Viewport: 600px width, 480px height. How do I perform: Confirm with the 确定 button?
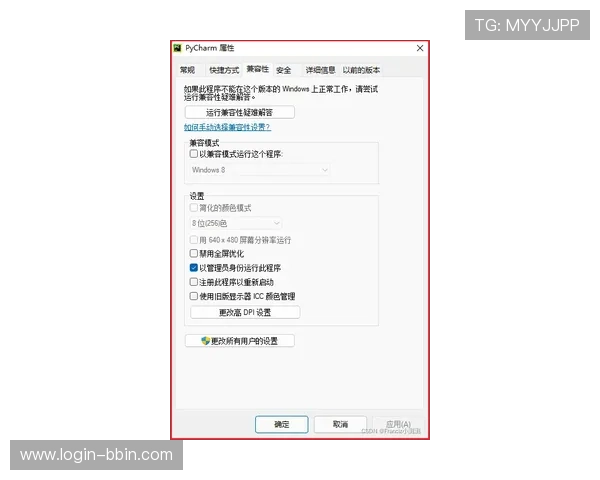tap(282, 424)
